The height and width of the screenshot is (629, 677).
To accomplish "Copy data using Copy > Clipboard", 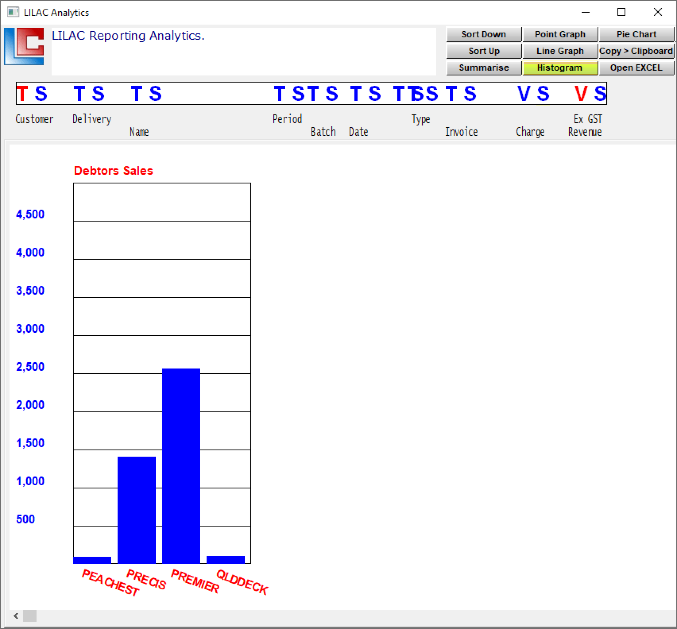I will click(x=636, y=51).
